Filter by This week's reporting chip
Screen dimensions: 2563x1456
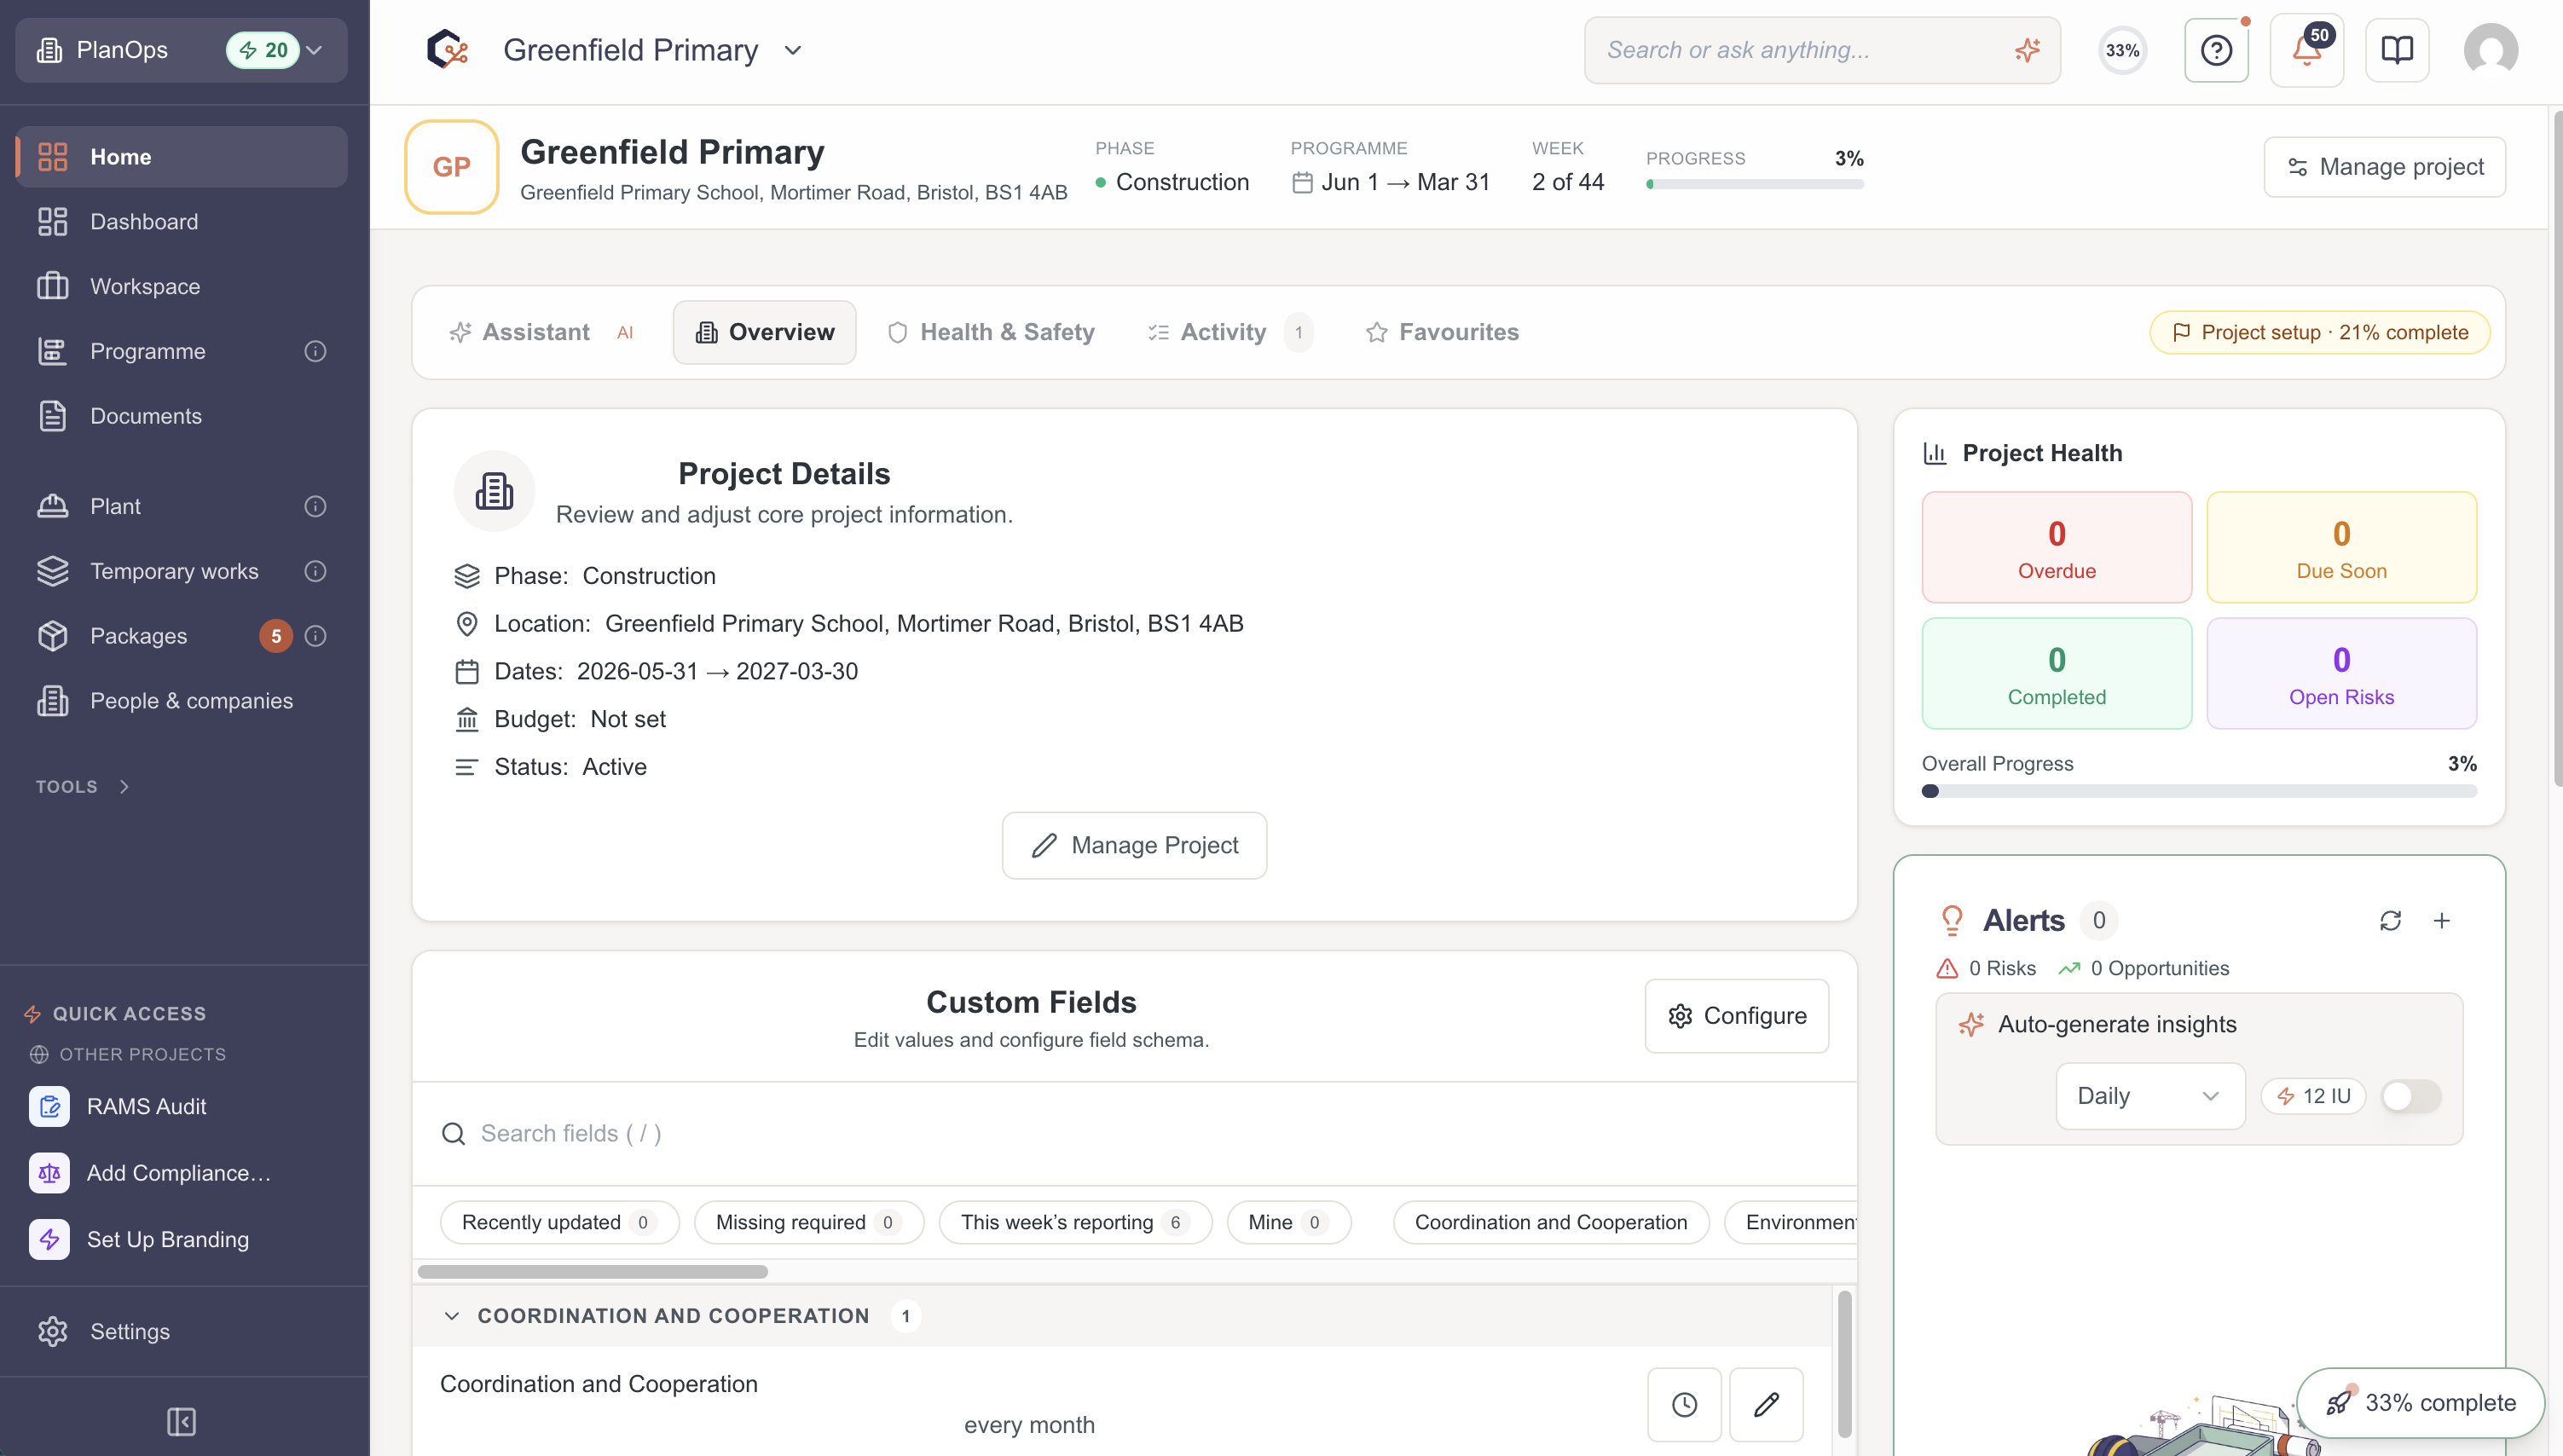tap(1075, 1222)
